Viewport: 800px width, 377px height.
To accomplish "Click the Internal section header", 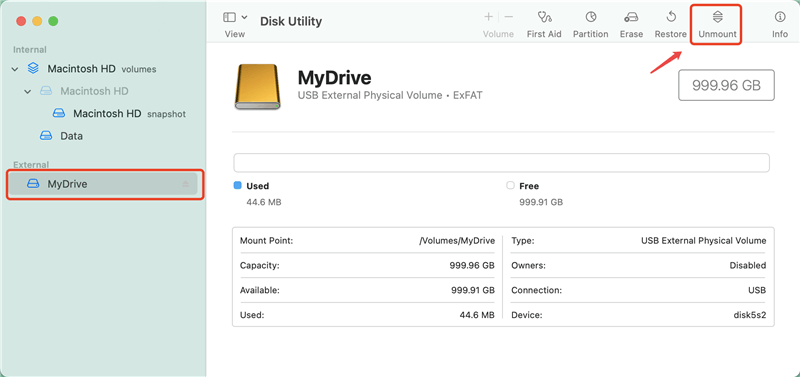I will tap(30, 49).
